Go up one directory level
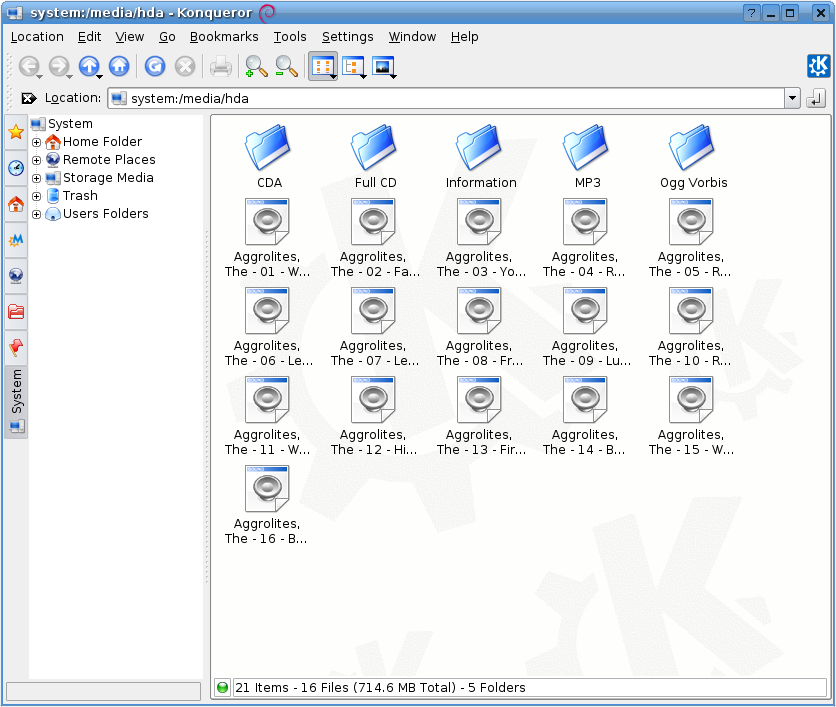The width and height of the screenshot is (836, 707). [x=89, y=67]
